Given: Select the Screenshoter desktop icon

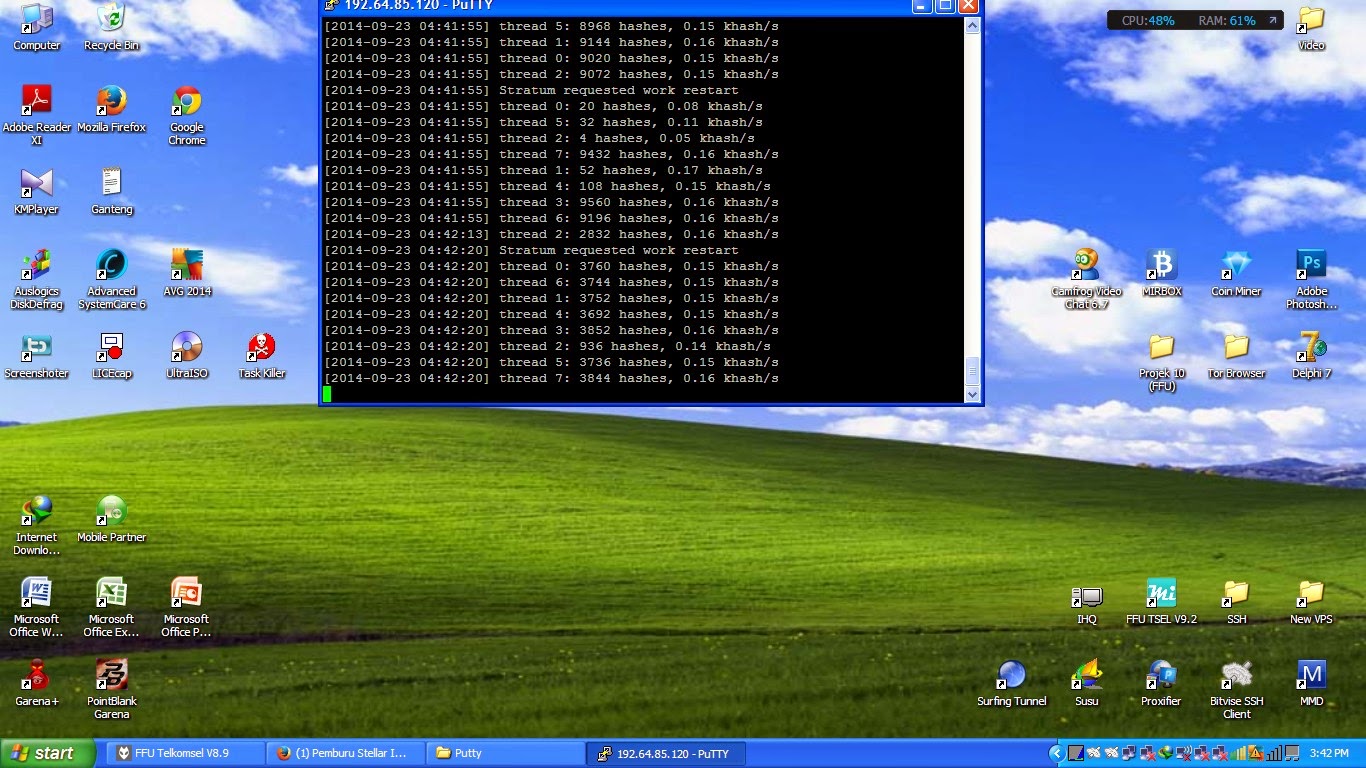Looking at the screenshot, I should 37,355.
